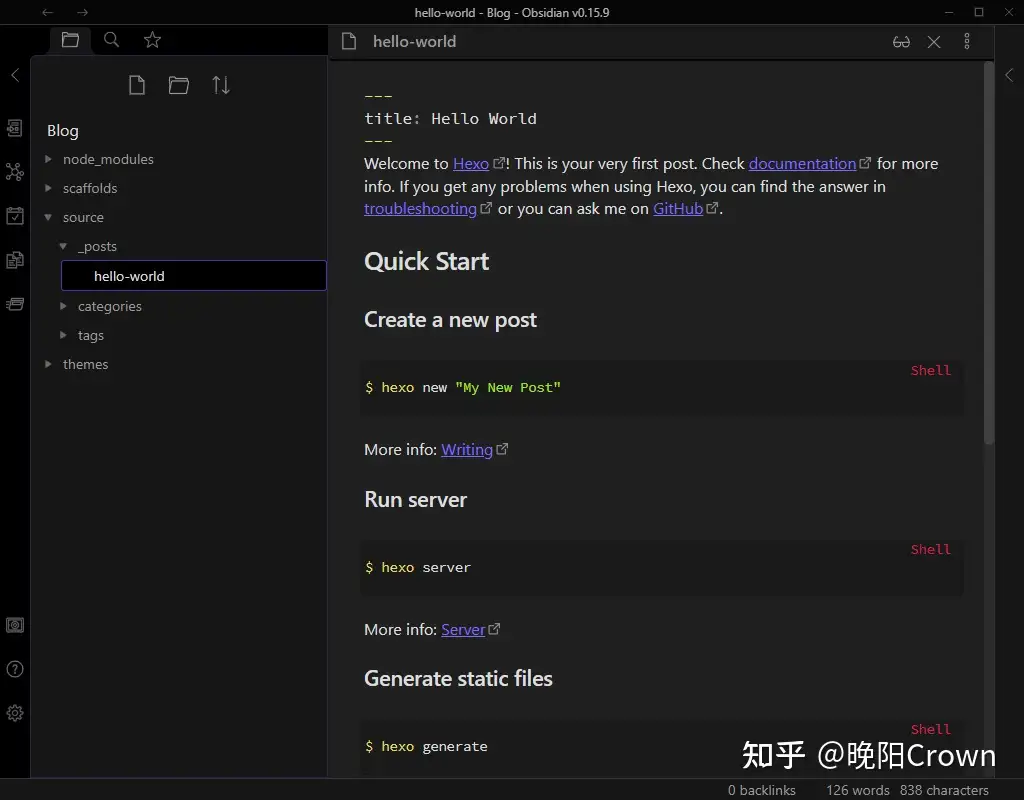Open the GitHub link
The image size is (1024, 800).
point(678,208)
